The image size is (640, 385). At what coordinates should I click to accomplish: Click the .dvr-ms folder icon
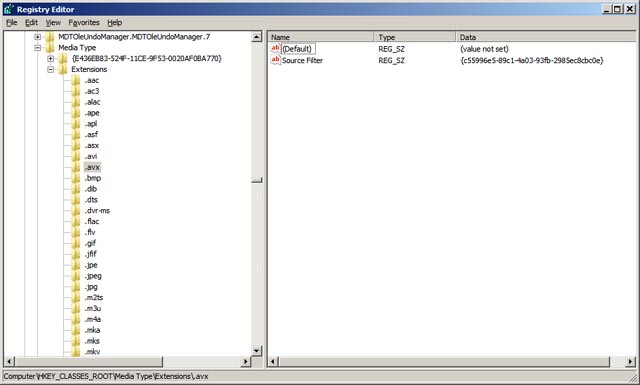click(x=76, y=211)
